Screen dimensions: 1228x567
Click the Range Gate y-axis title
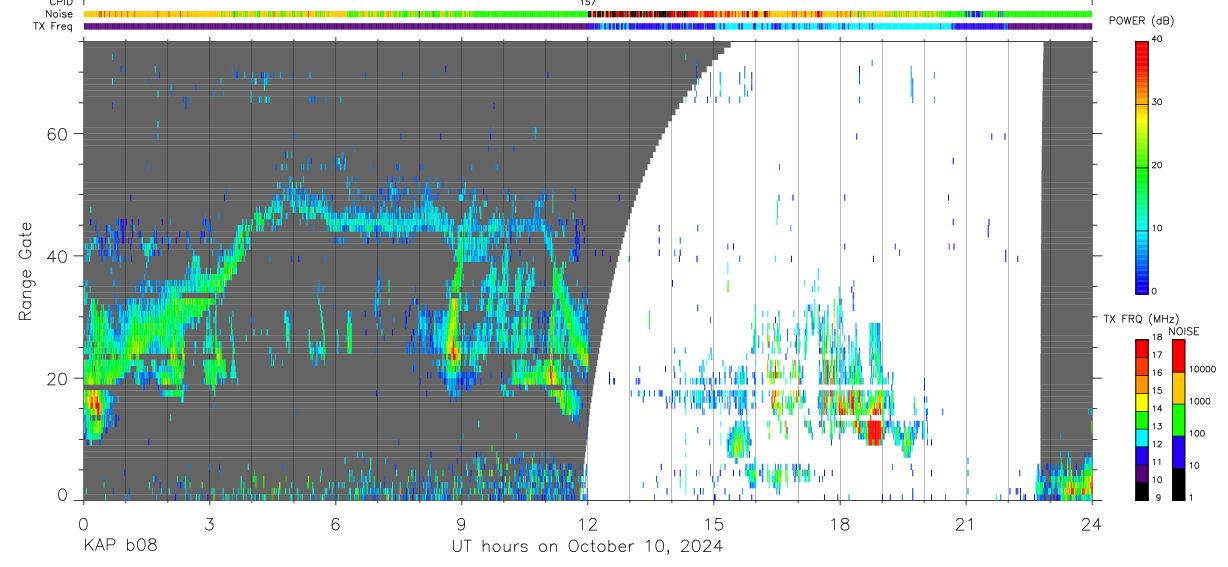click(x=25, y=272)
